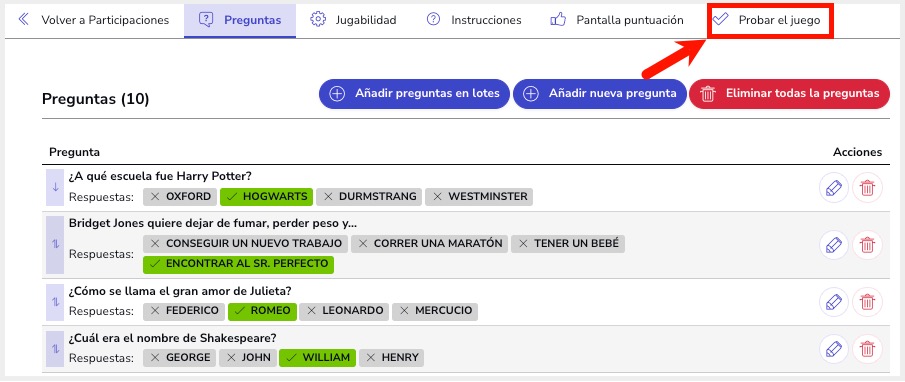Delete the Bridget Jones question
905x382 pixels.
click(x=867, y=245)
